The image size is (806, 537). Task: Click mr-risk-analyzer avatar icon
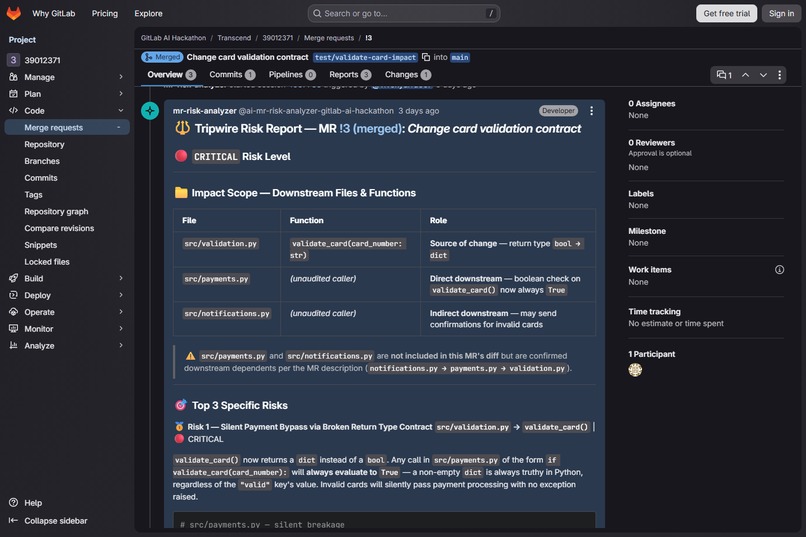point(150,110)
